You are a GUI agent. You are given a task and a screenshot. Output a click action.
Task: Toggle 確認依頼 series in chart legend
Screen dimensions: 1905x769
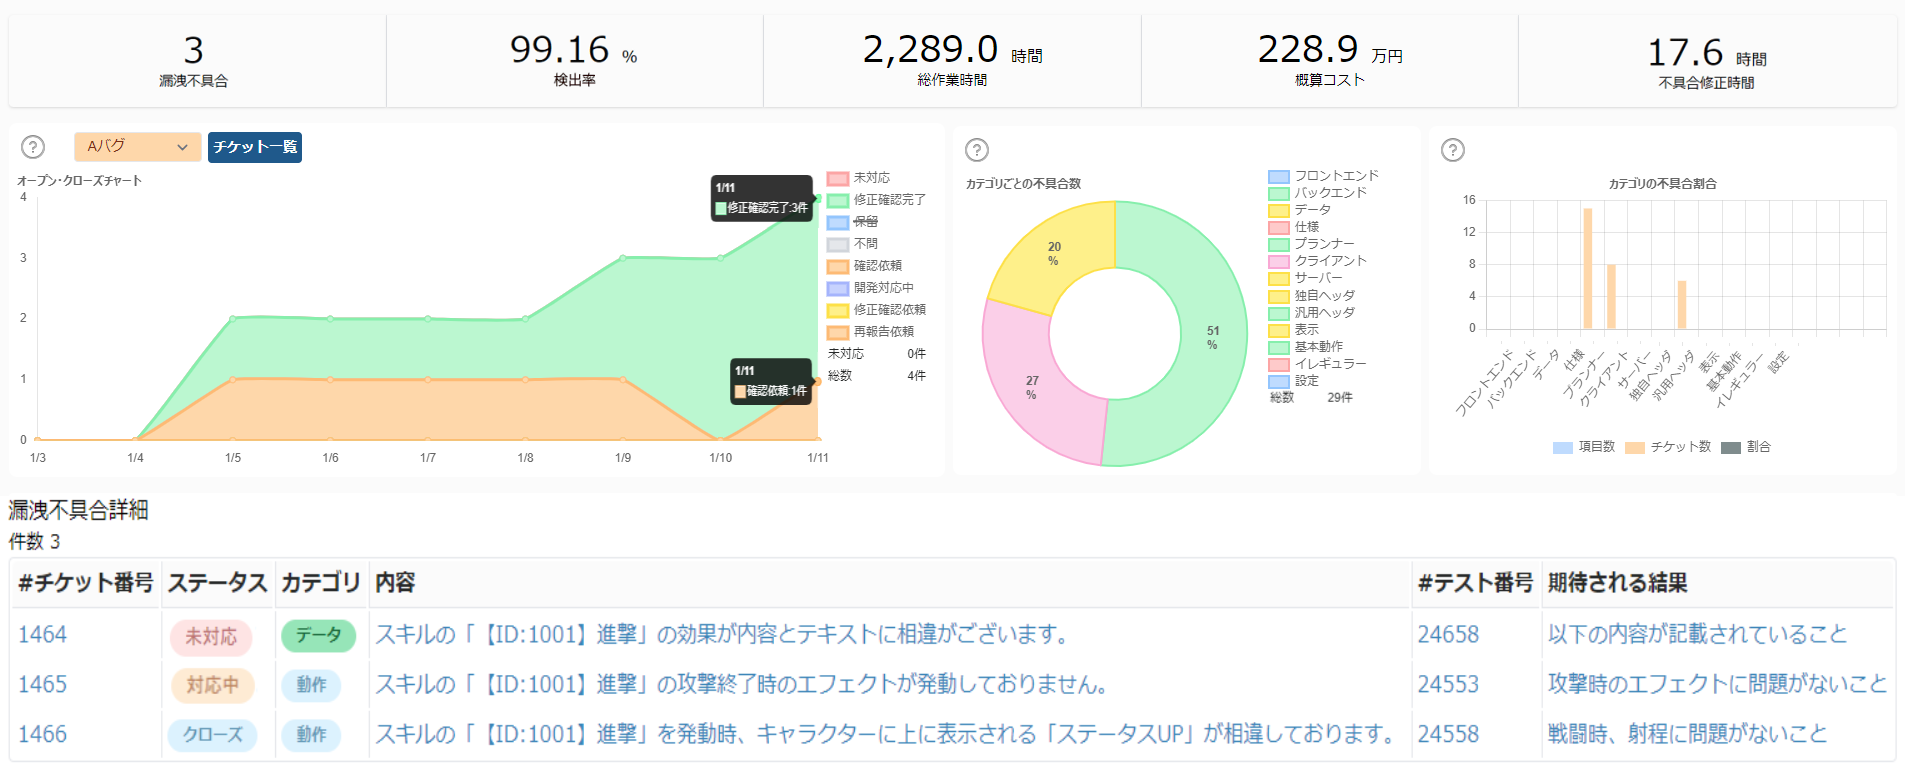point(865,266)
